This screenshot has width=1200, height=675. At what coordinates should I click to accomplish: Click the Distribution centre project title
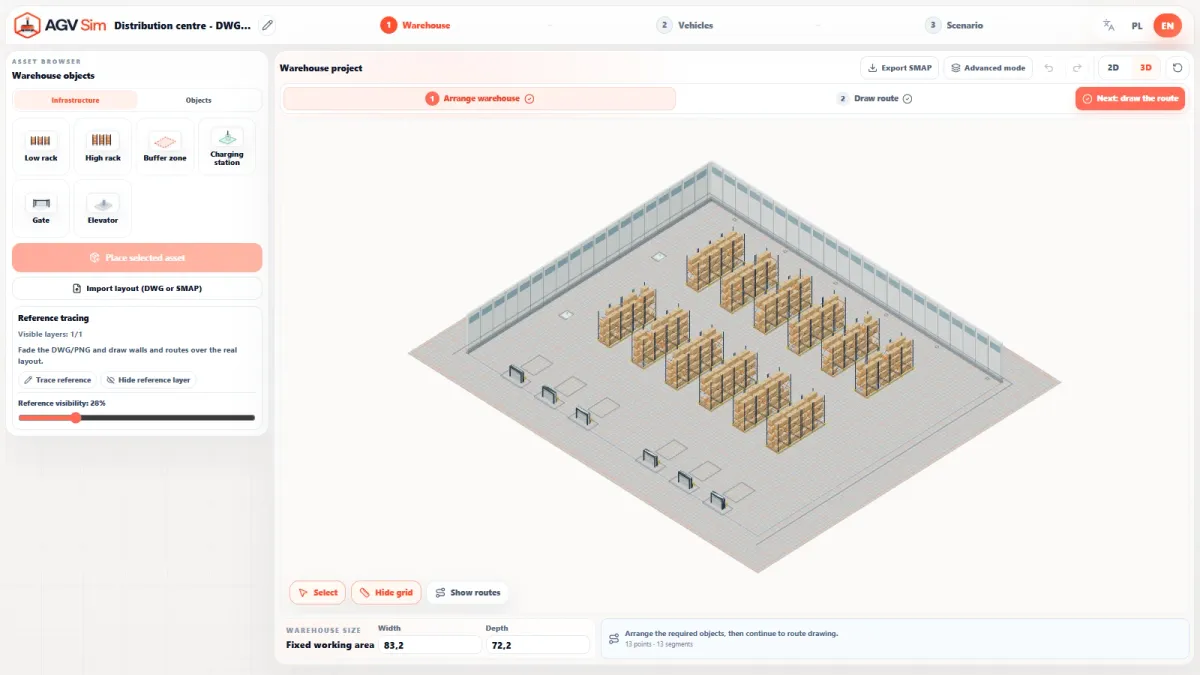(x=183, y=25)
